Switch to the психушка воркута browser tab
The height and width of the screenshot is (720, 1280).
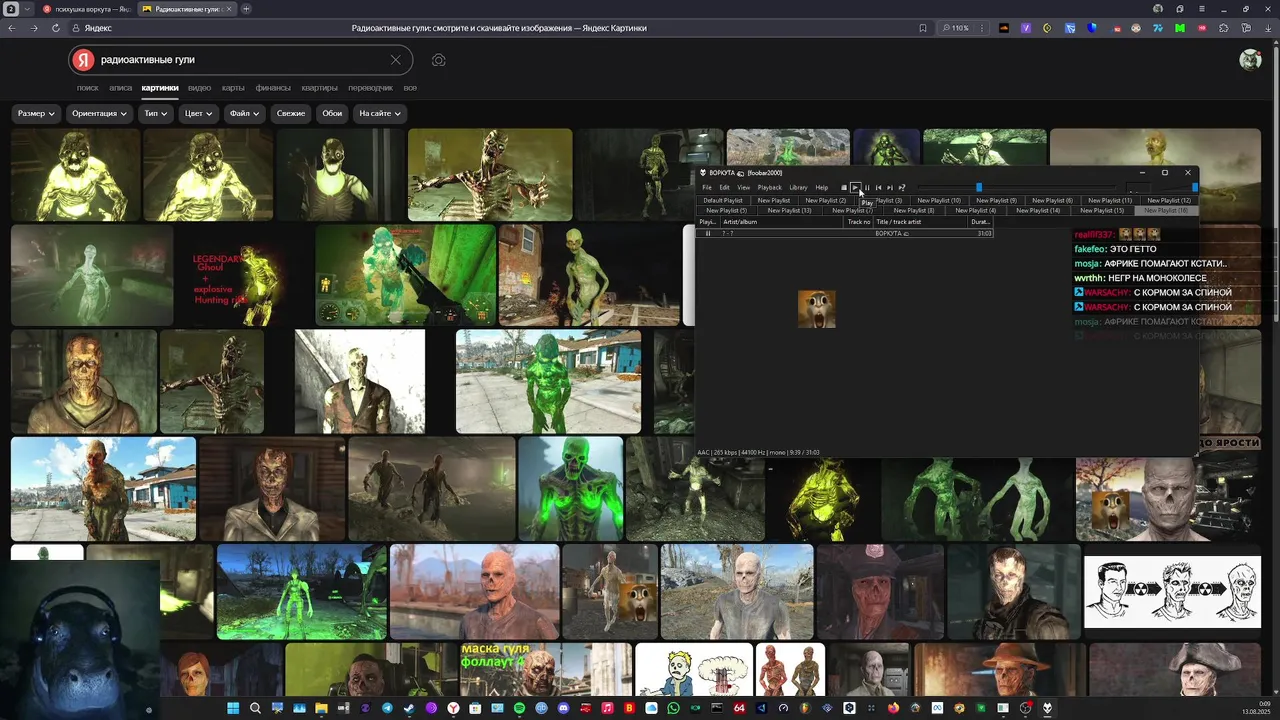88,9
